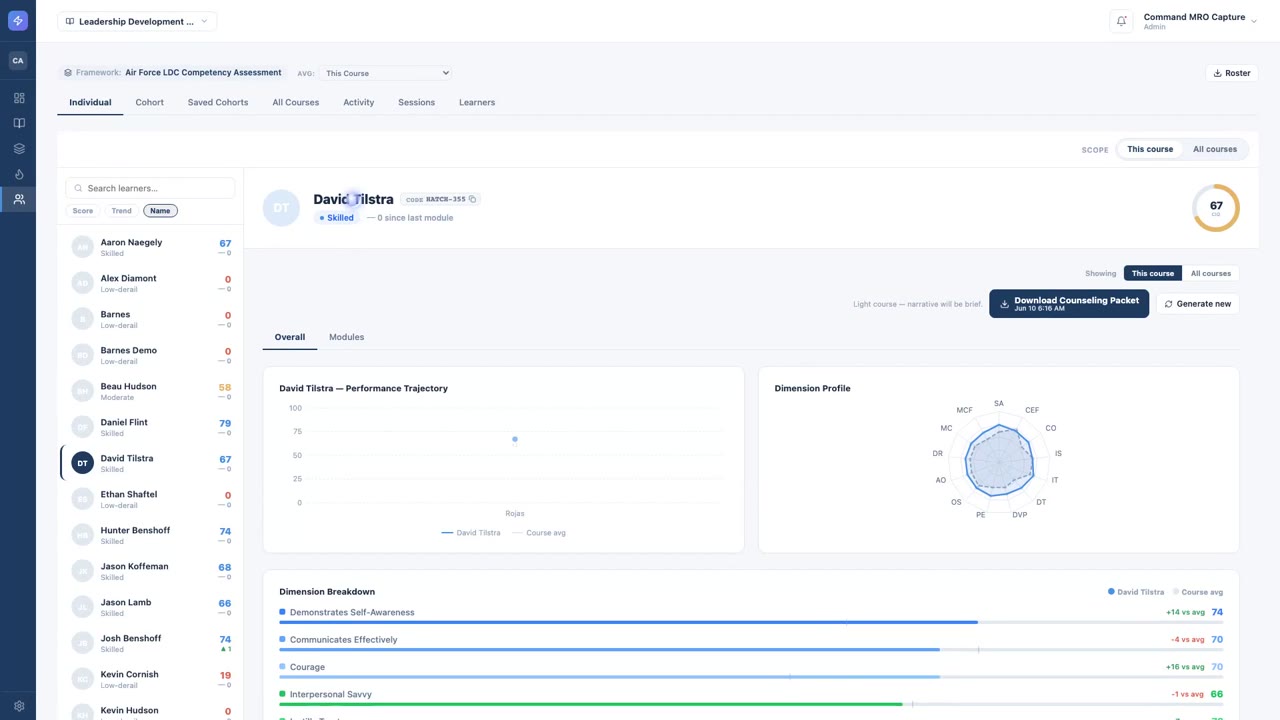The image size is (1280, 720).
Task: Switch Showing to All courses
Action: tap(1210, 273)
